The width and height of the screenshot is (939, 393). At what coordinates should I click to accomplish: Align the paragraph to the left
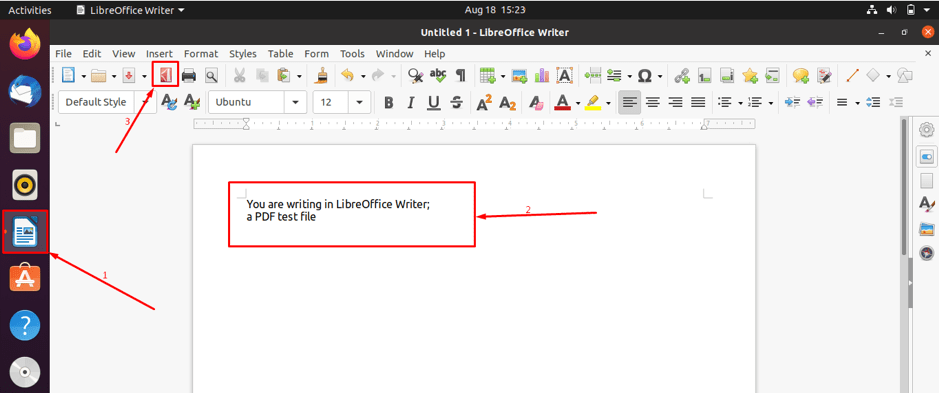click(x=629, y=102)
